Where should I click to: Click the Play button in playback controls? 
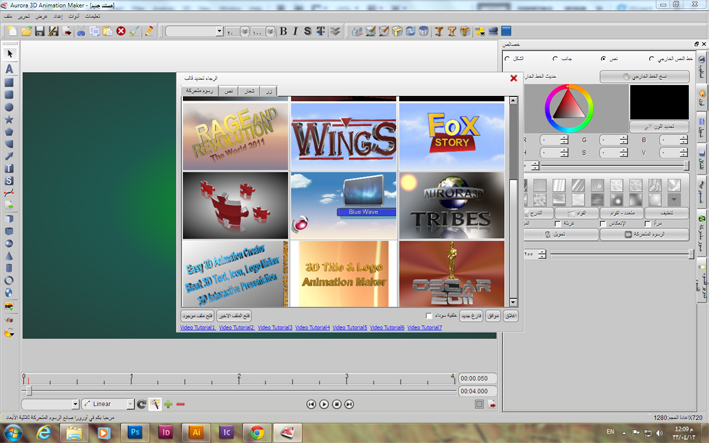pos(324,404)
